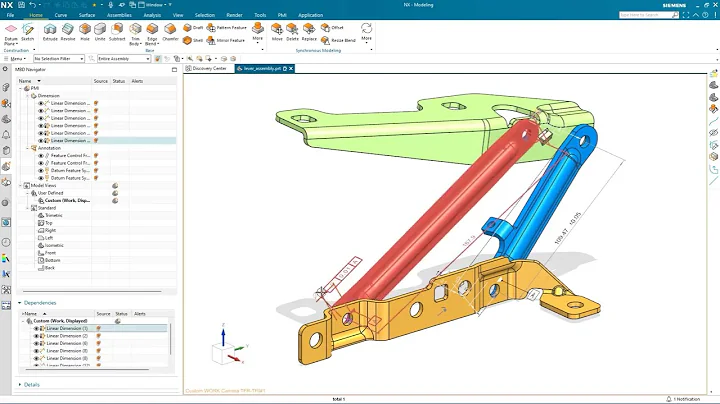This screenshot has width=720, height=404.
Task: Collapse the Annotation tree node
Action: tap(28, 148)
